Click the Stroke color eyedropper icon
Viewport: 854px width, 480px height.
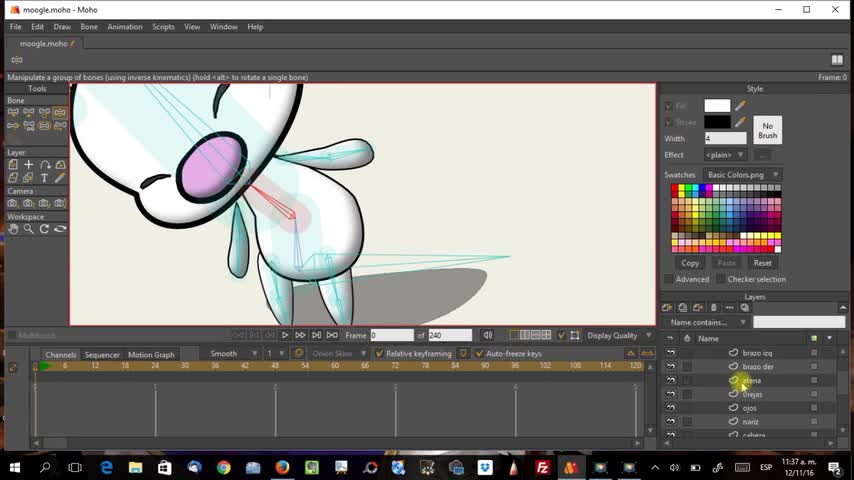[740, 122]
